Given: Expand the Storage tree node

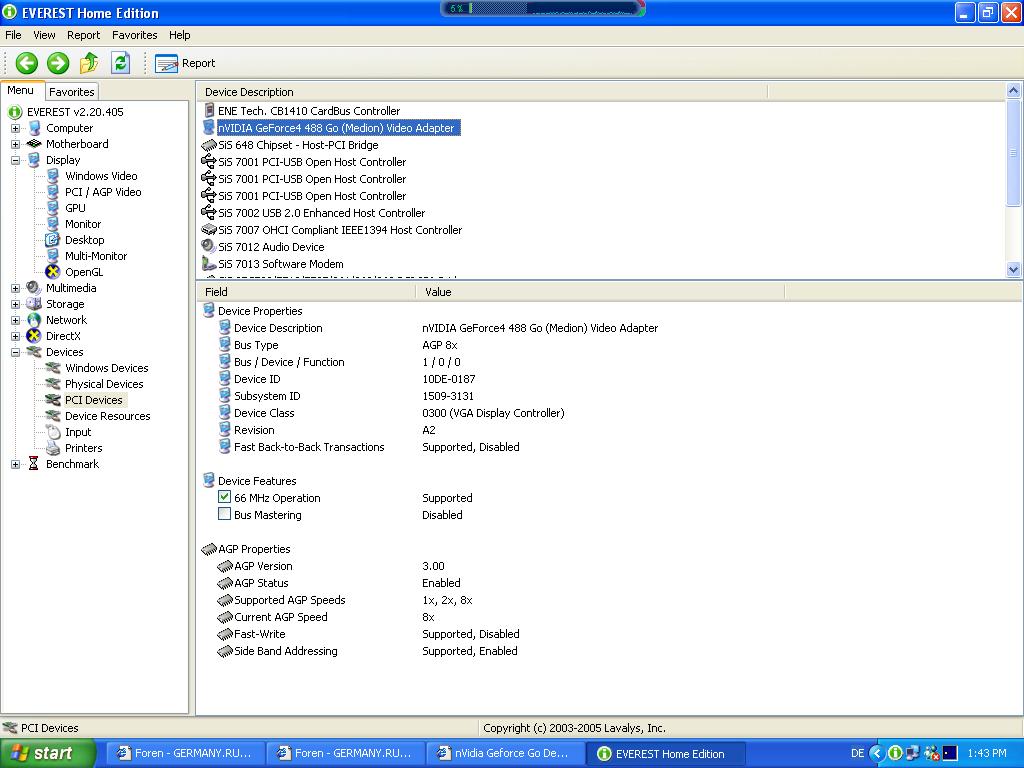Looking at the screenshot, I should 15,304.
